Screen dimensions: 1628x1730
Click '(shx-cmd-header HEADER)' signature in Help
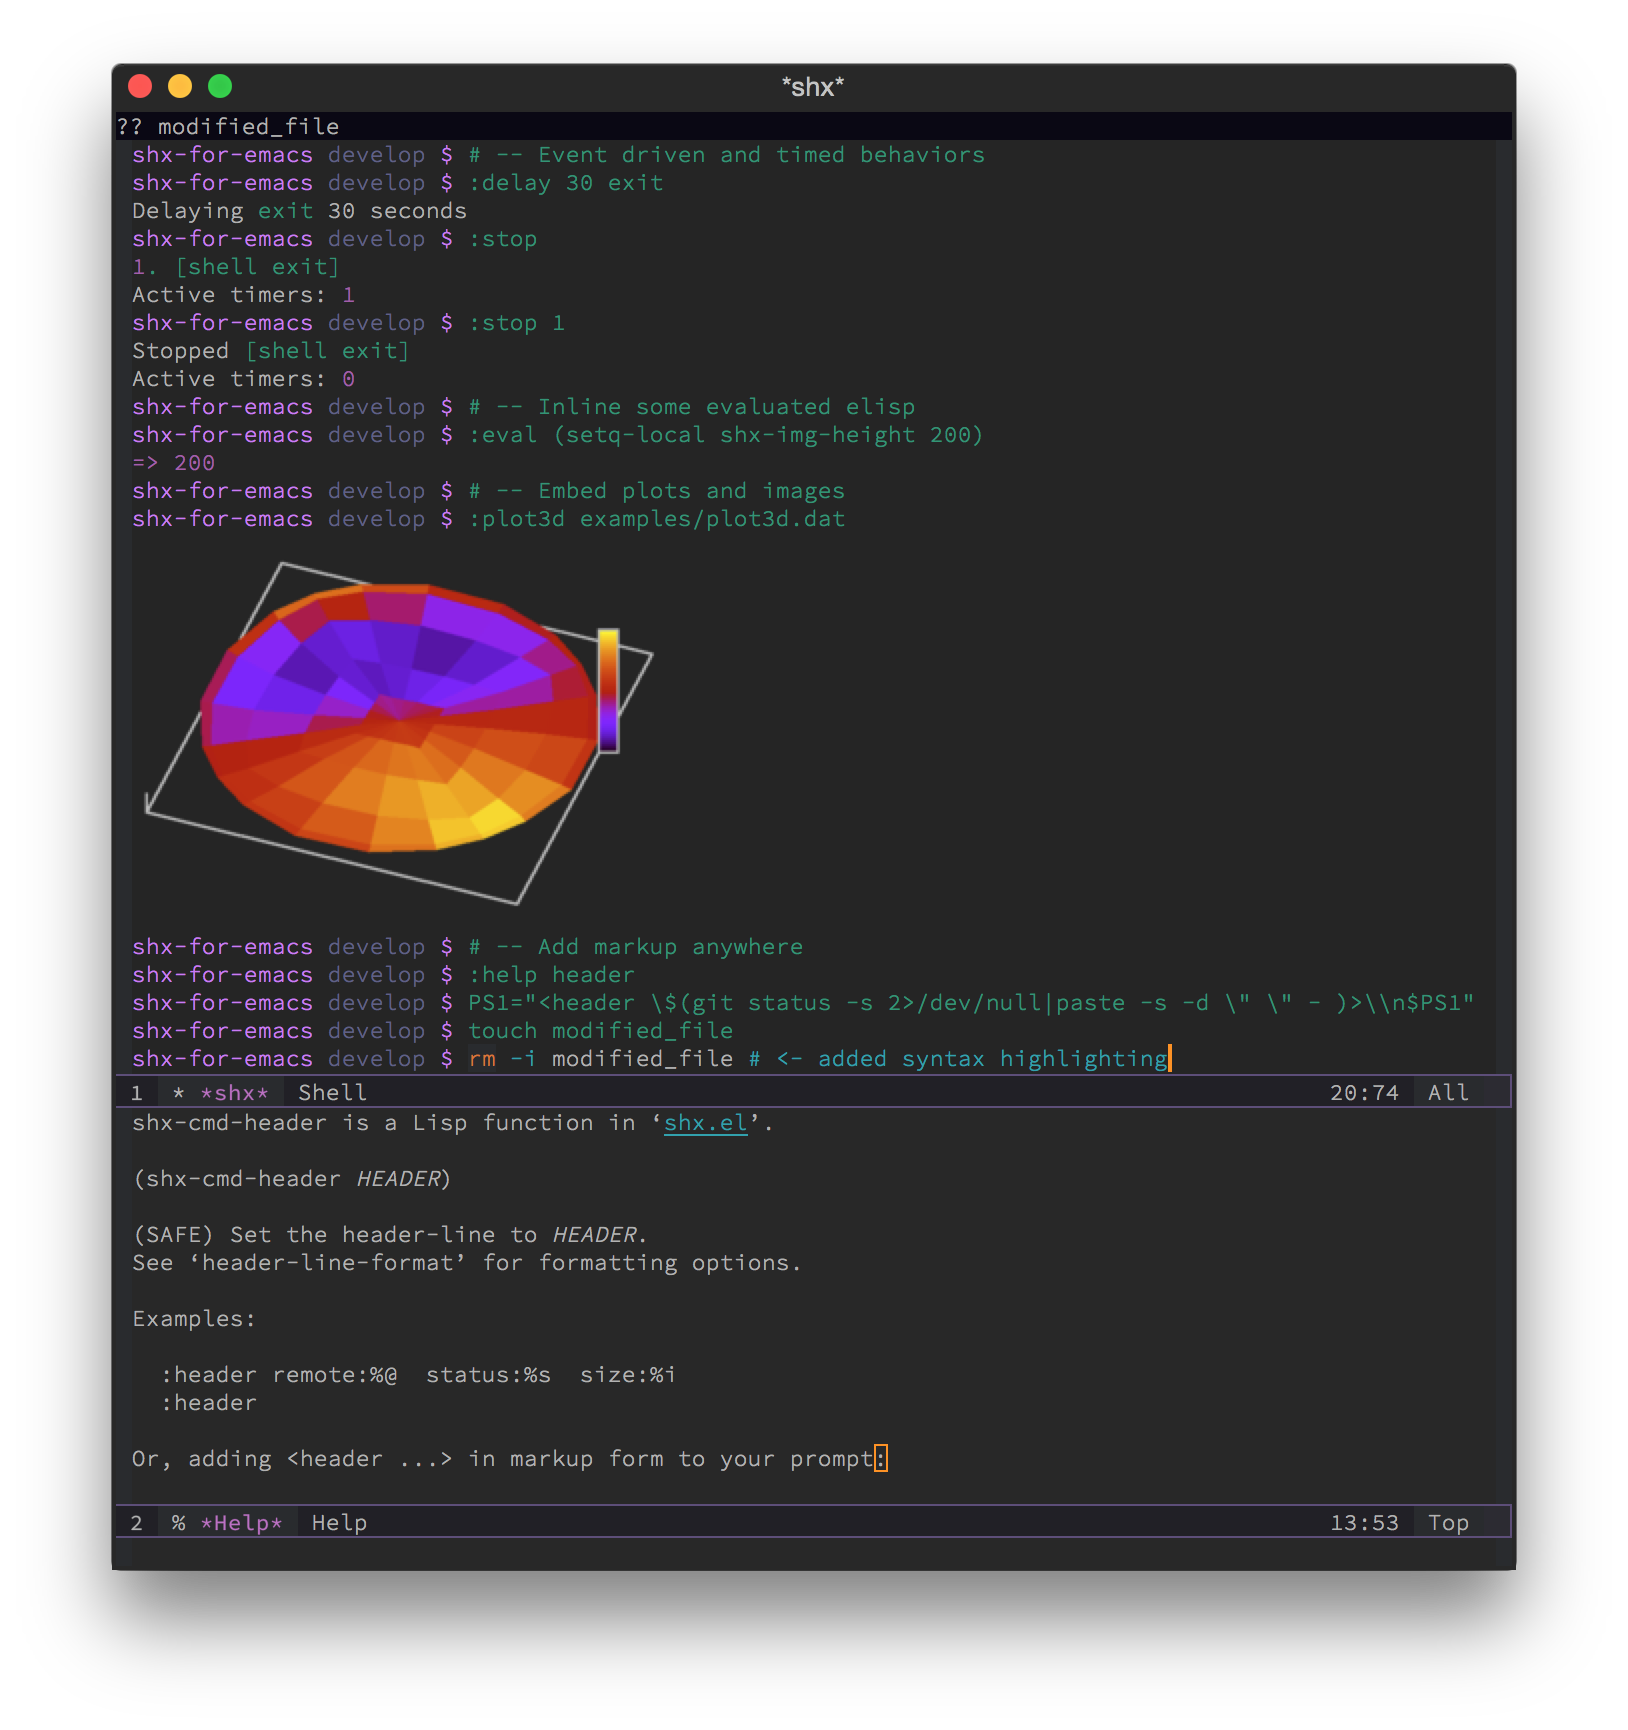(x=291, y=1179)
